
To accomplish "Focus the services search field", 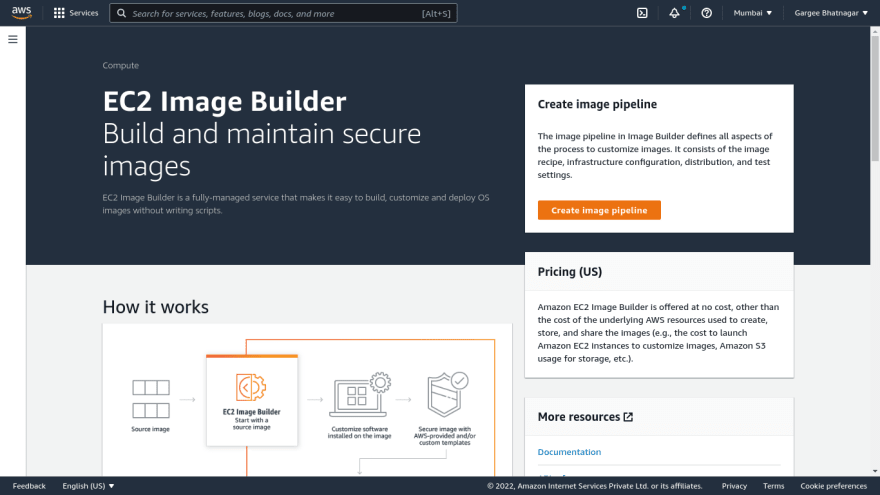I will point(283,13).
